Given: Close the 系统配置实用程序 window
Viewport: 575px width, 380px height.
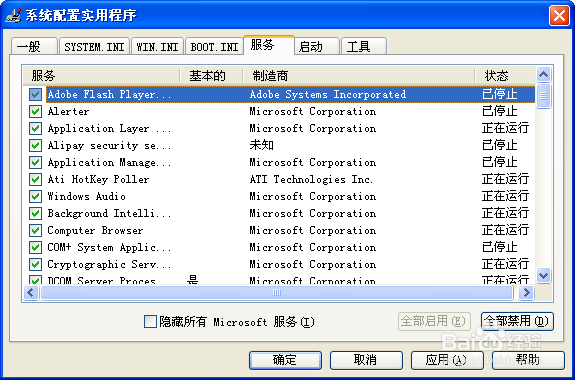Looking at the screenshot, I should 559,16.
